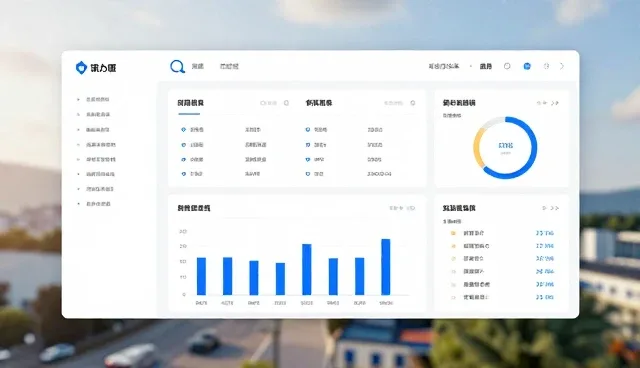Expand the single chevron ending the top bar
The width and height of the screenshot is (640, 368).
(562, 66)
